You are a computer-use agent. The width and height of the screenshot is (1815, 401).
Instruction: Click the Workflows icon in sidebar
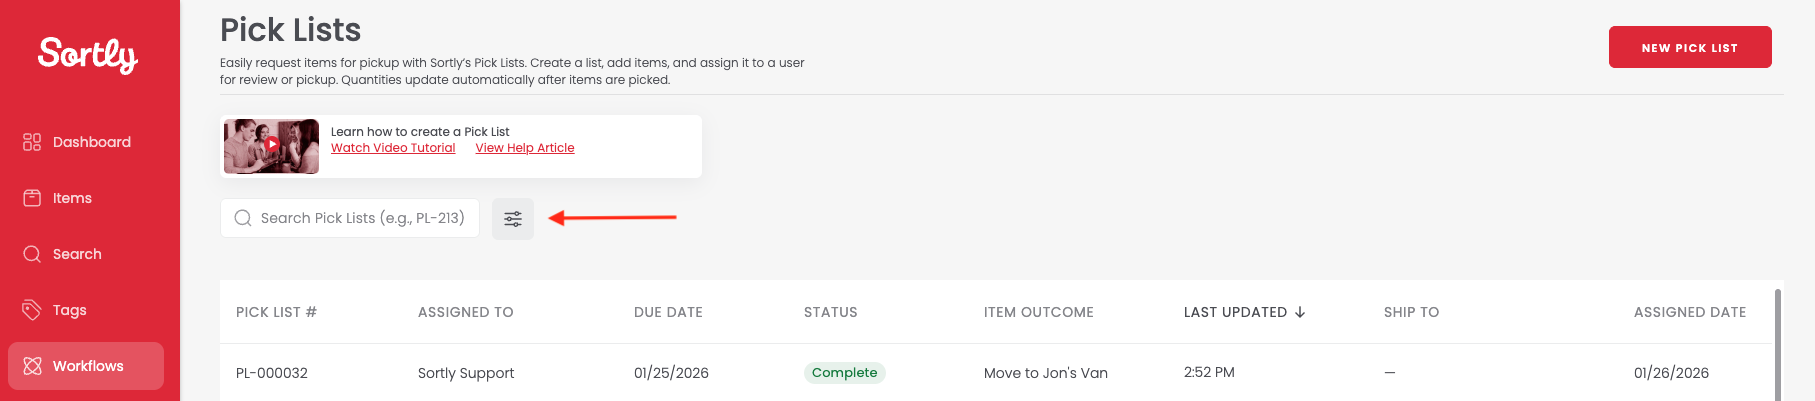tap(32, 366)
